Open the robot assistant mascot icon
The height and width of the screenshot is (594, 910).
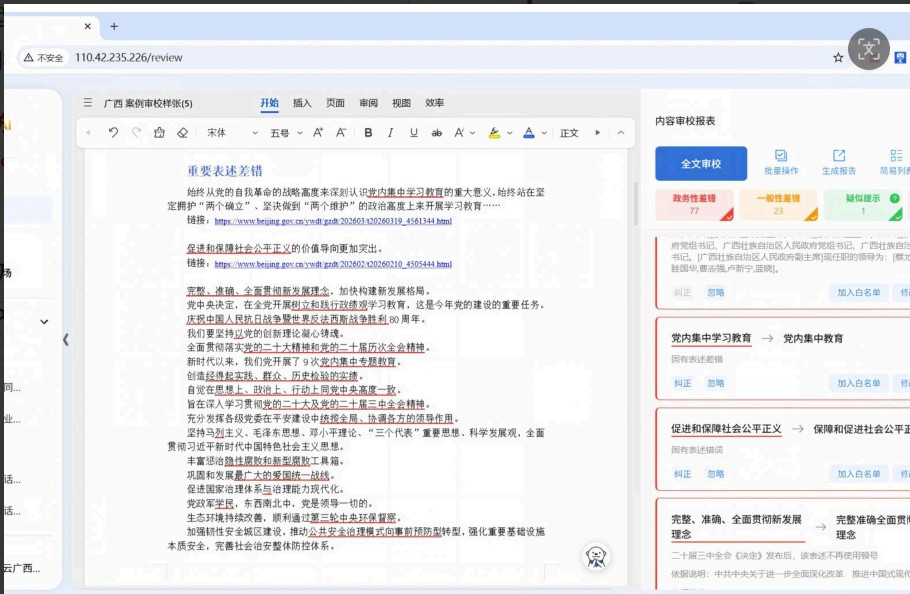[x=595, y=556]
